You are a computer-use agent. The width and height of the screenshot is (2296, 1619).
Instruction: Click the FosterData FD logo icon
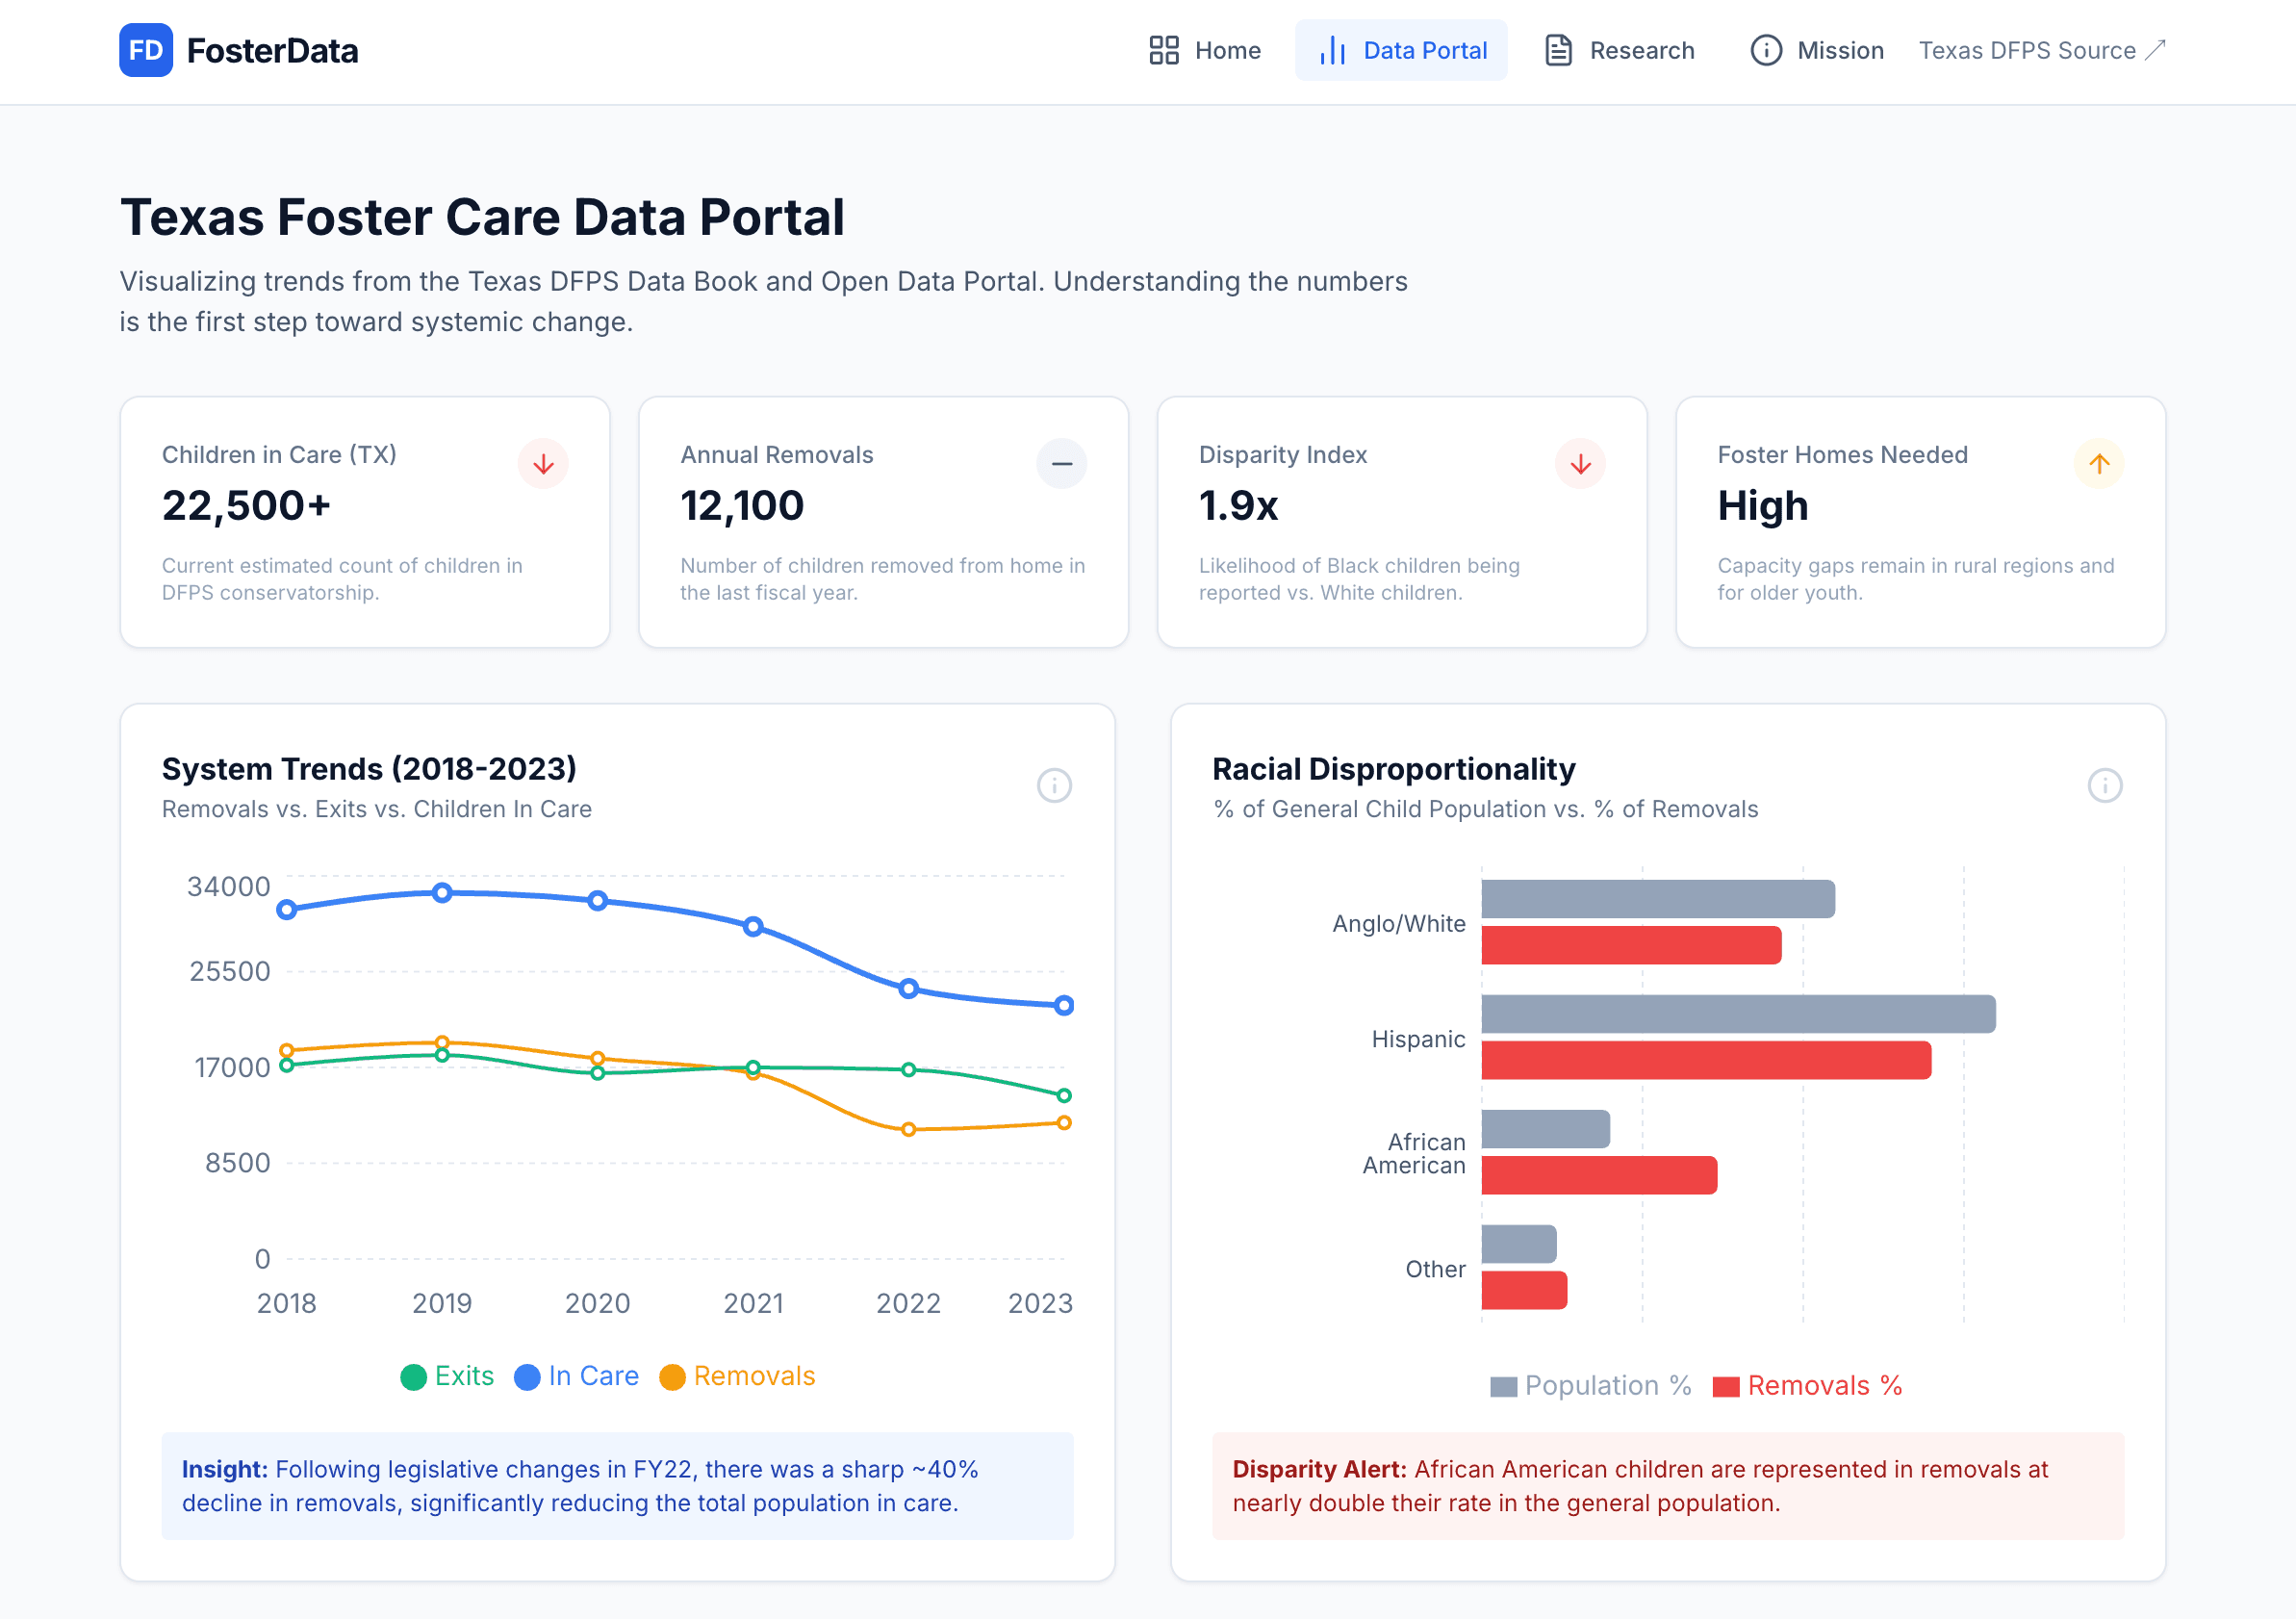[146, 51]
